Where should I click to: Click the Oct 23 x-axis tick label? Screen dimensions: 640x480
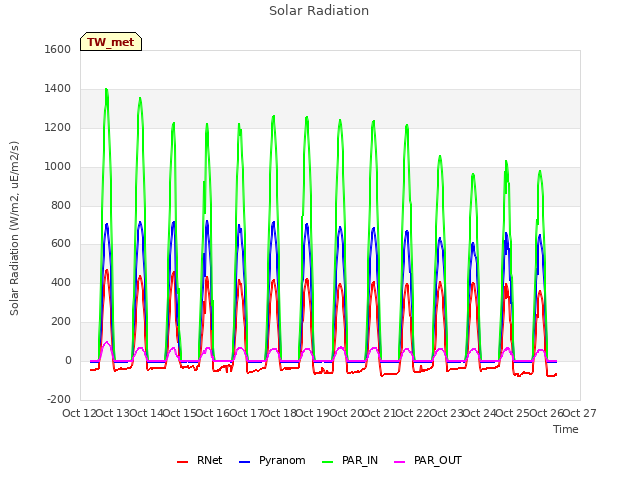[446, 413]
